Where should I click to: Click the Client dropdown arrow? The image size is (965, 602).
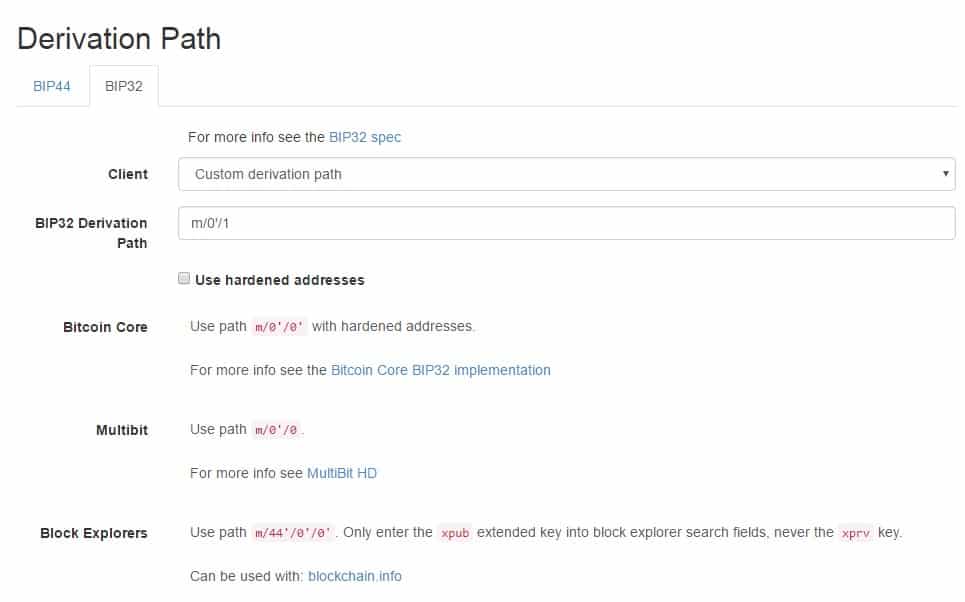click(945, 174)
